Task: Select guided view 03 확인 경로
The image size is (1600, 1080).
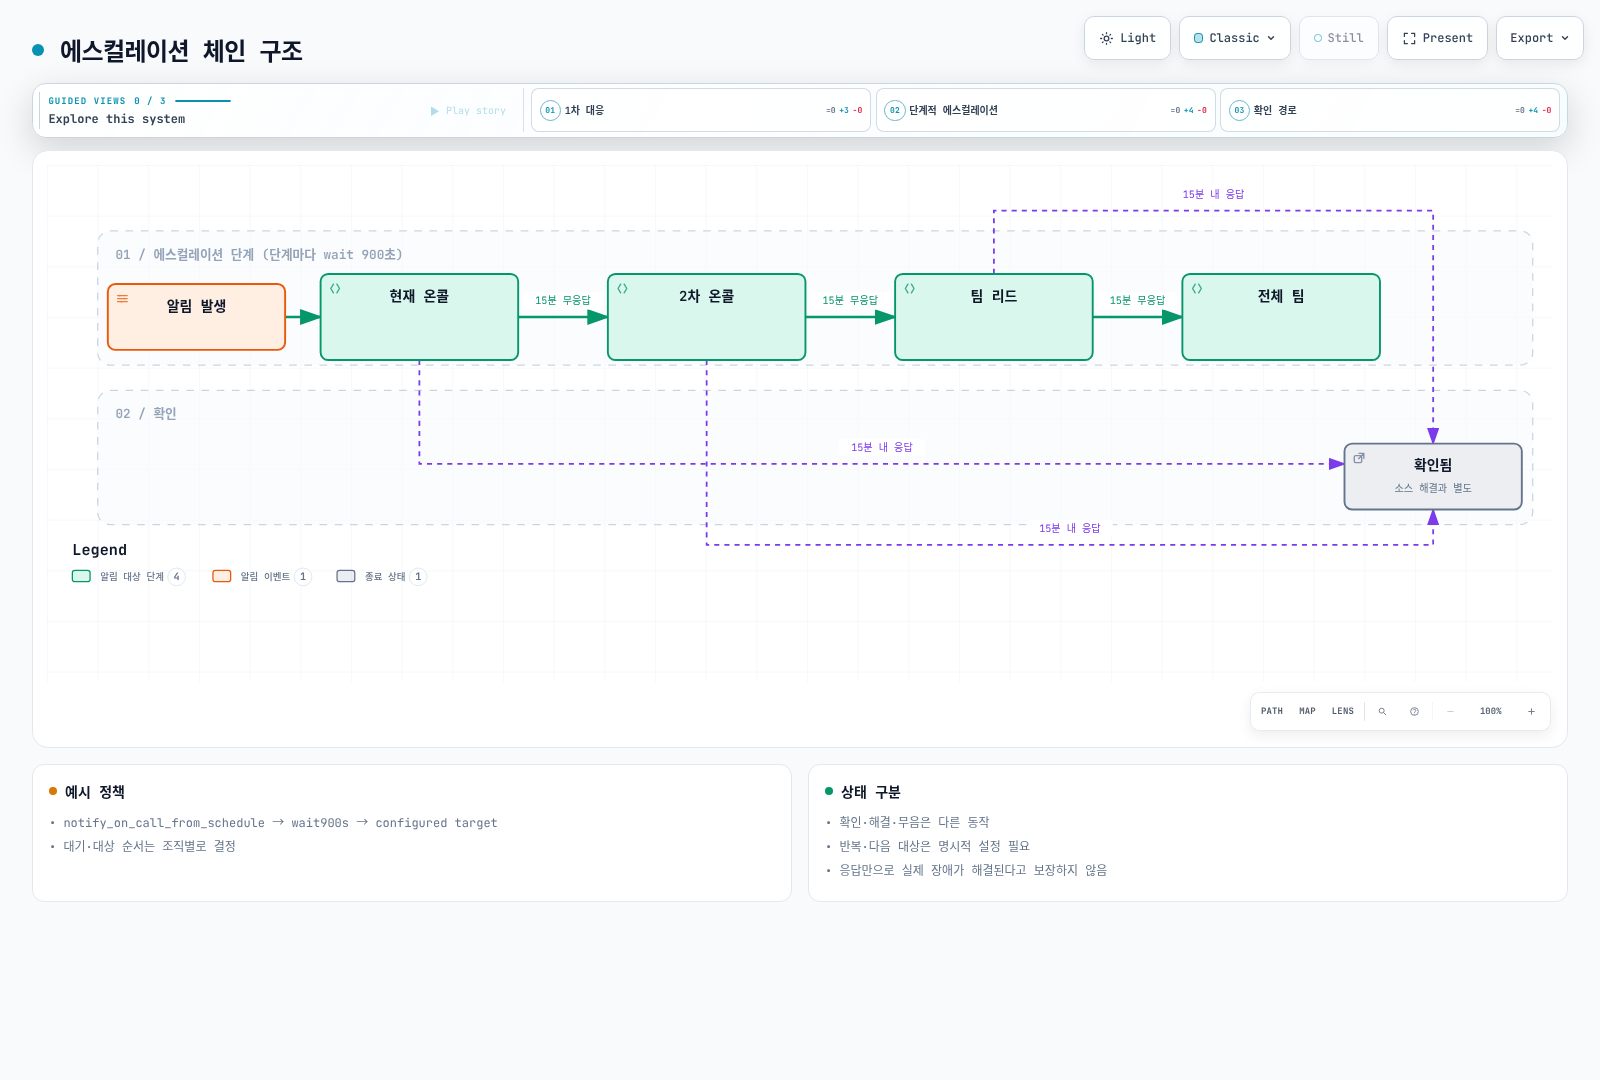Action: point(1390,110)
